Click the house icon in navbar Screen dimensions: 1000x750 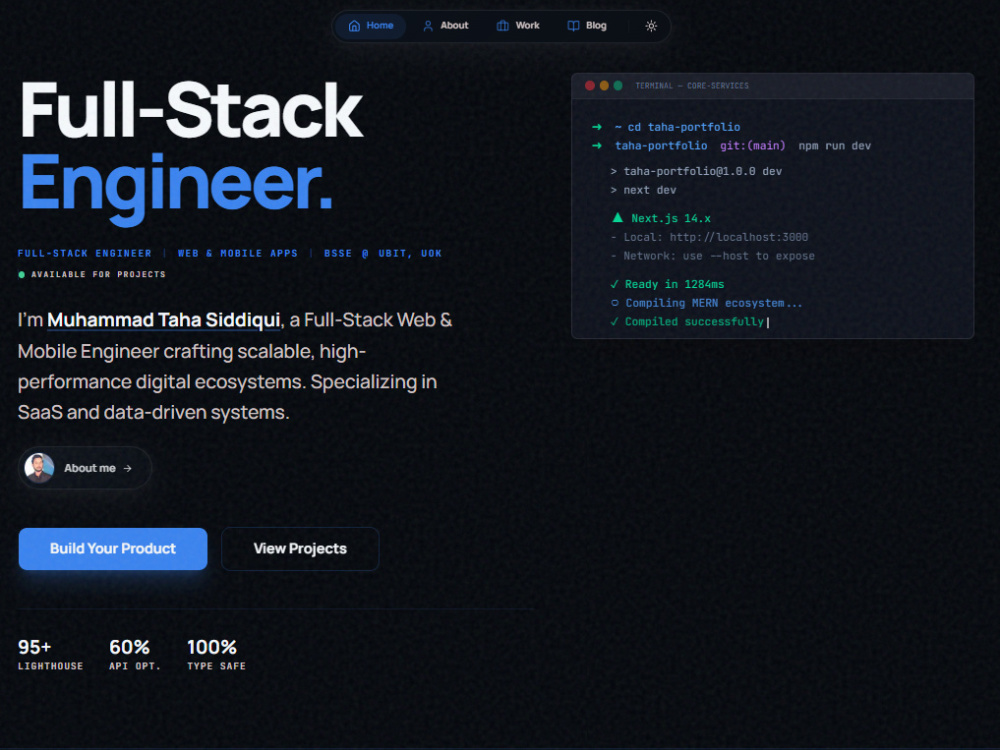[x=354, y=26]
